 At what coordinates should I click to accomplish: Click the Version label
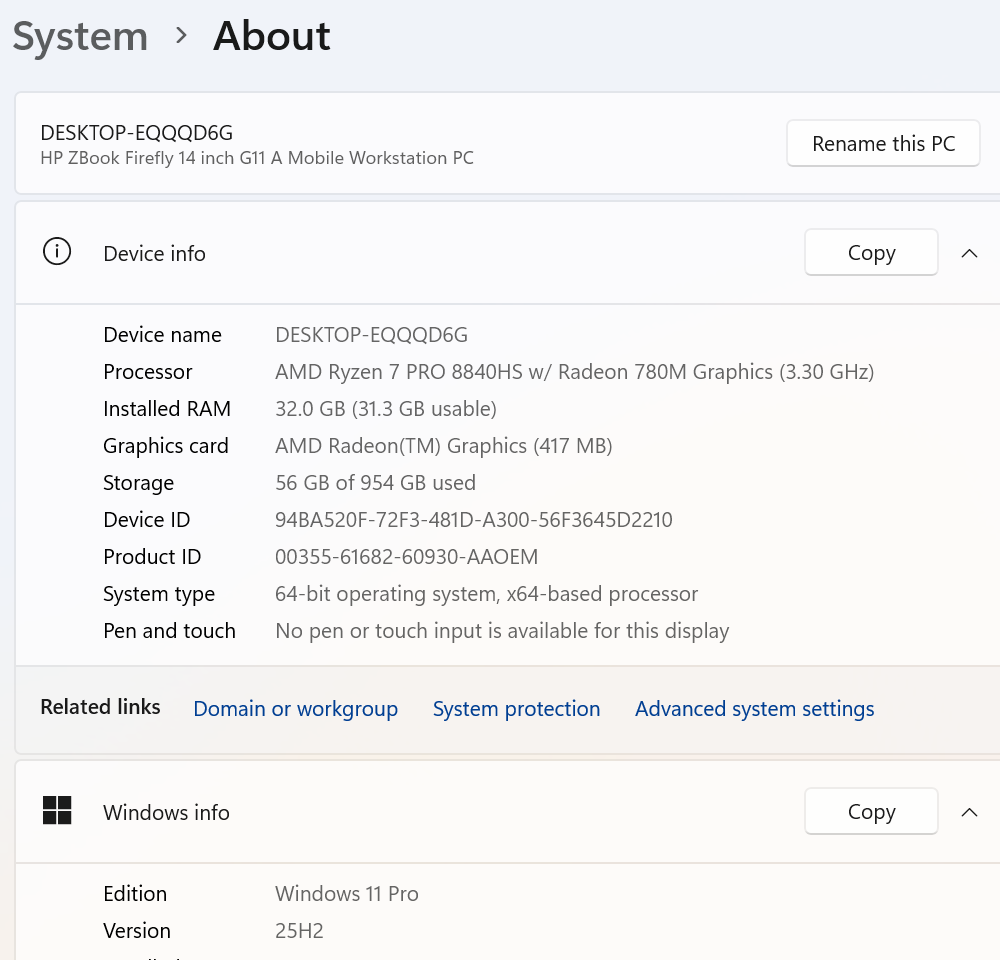pos(136,930)
